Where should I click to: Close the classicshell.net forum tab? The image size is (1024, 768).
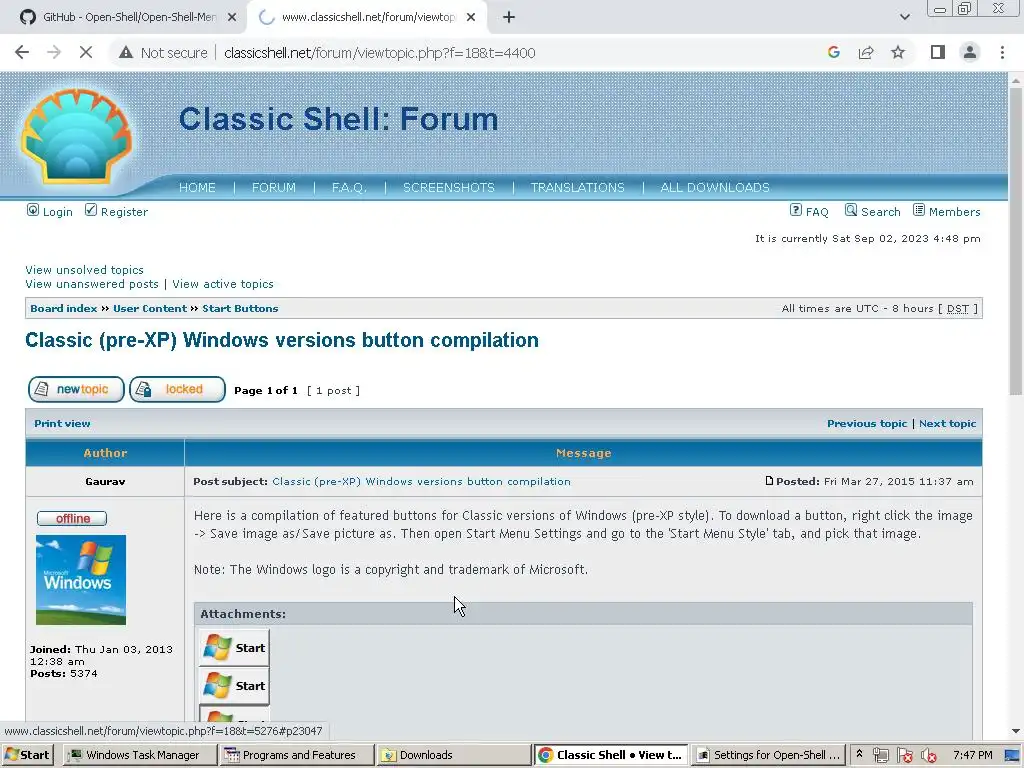click(x=471, y=18)
